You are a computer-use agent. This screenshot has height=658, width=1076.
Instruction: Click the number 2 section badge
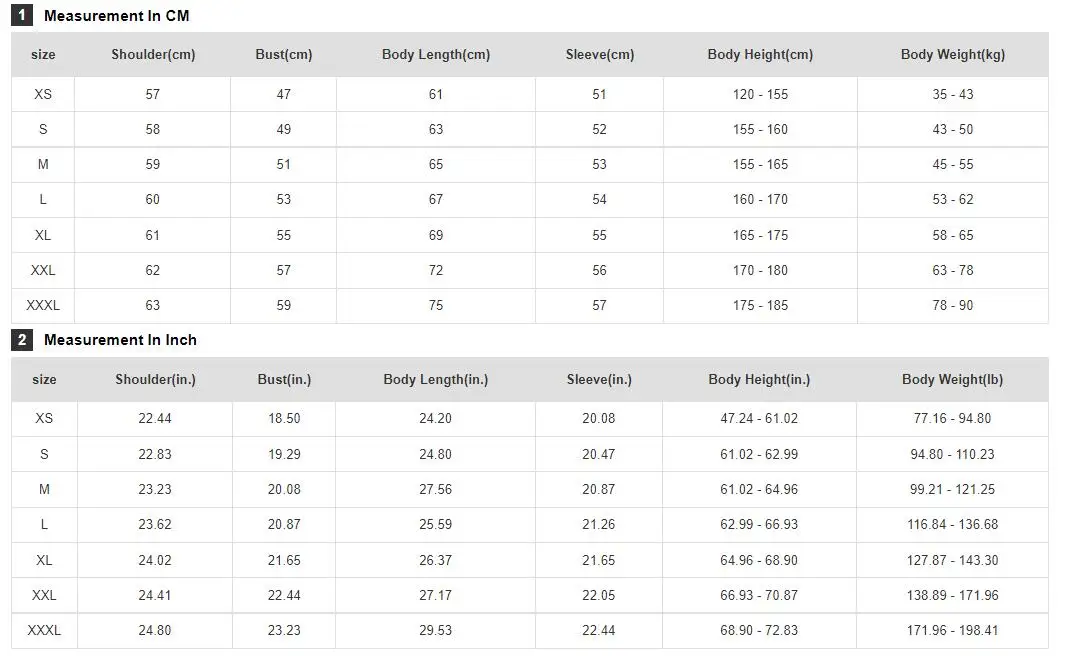click(x=22, y=340)
